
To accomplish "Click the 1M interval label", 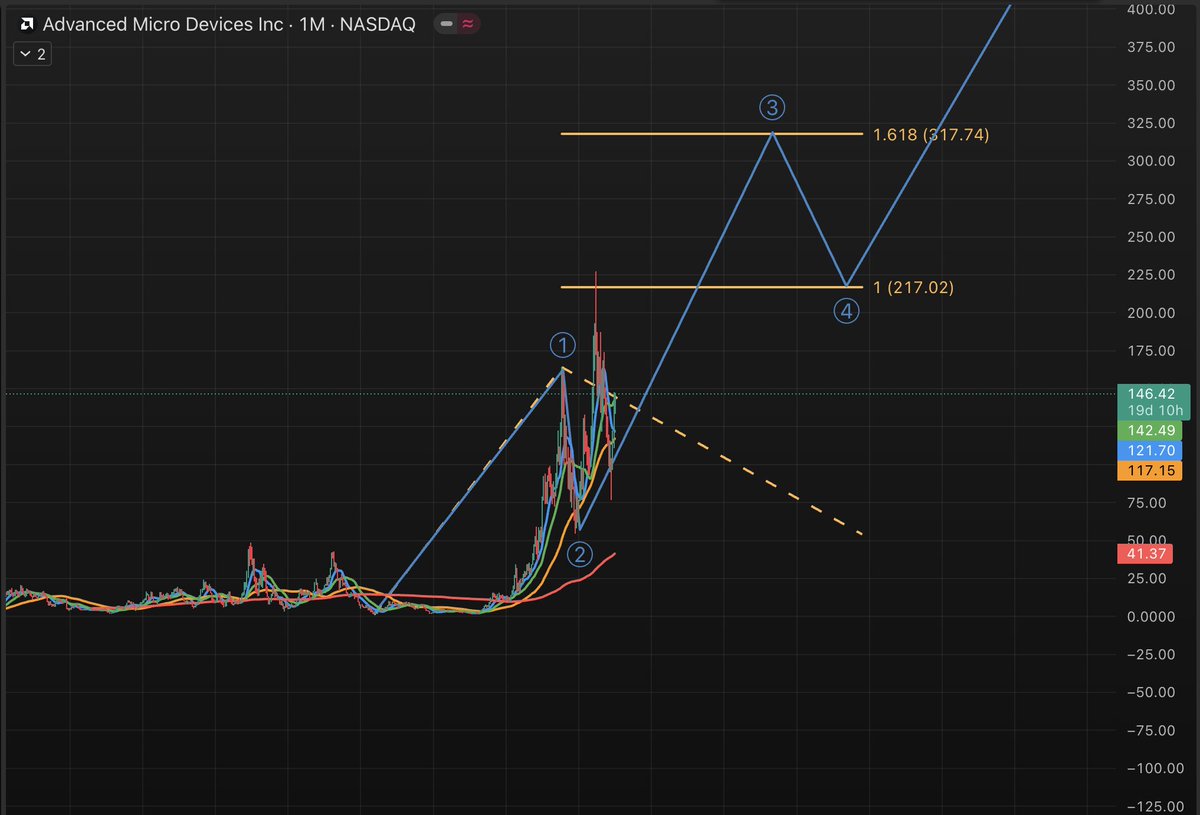I will tap(312, 24).
